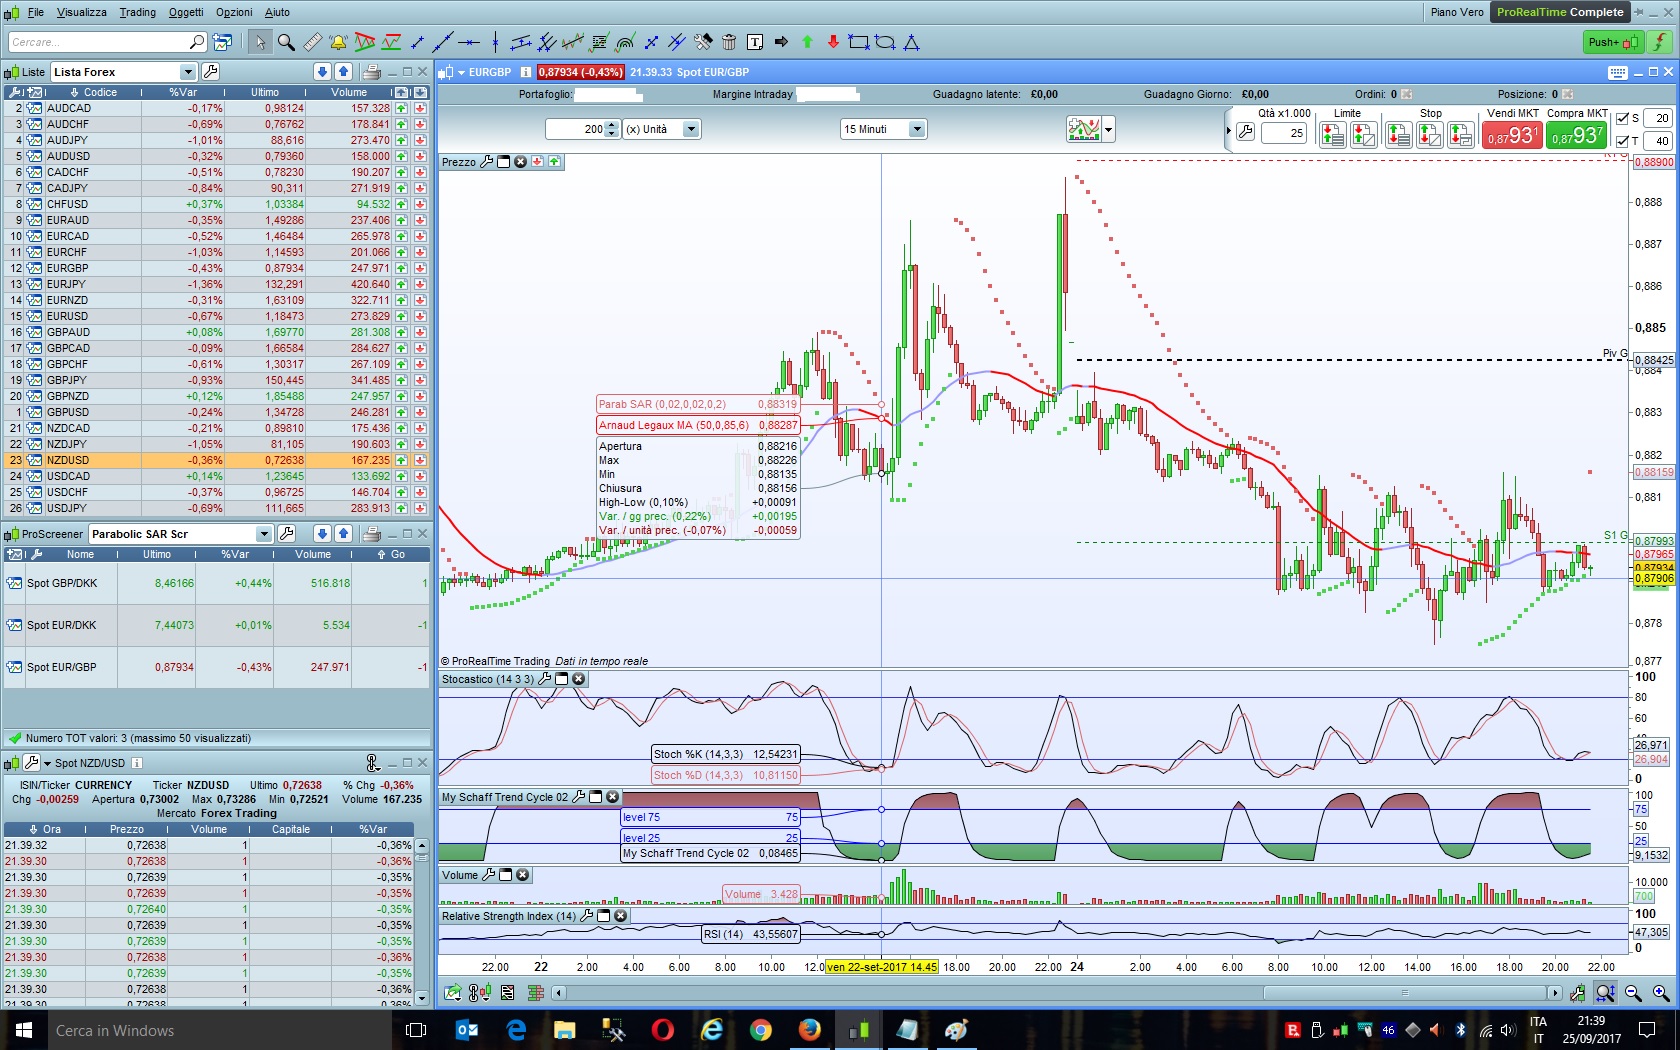Open the new chart window icon beside search
The height and width of the screenshot is (1050, 1680).
click(x=222, y=42)
